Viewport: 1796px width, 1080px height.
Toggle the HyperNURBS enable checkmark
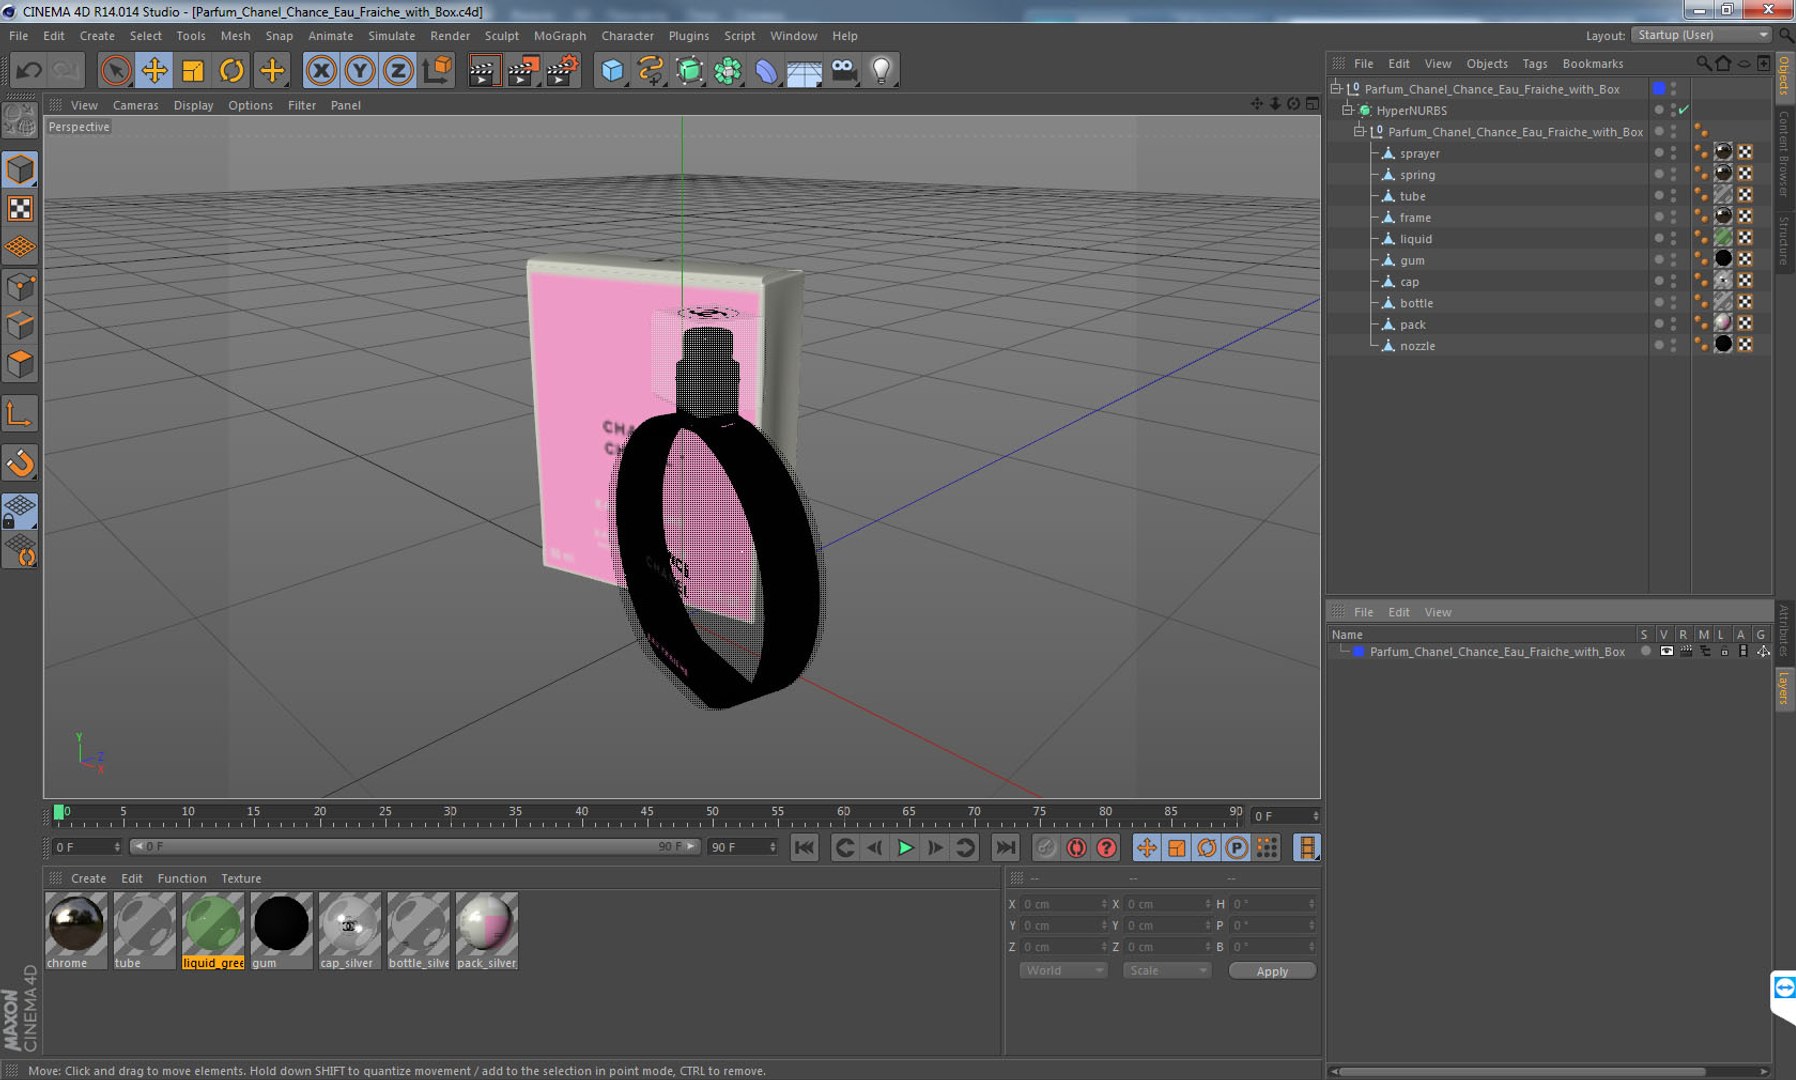(1684, 110)
